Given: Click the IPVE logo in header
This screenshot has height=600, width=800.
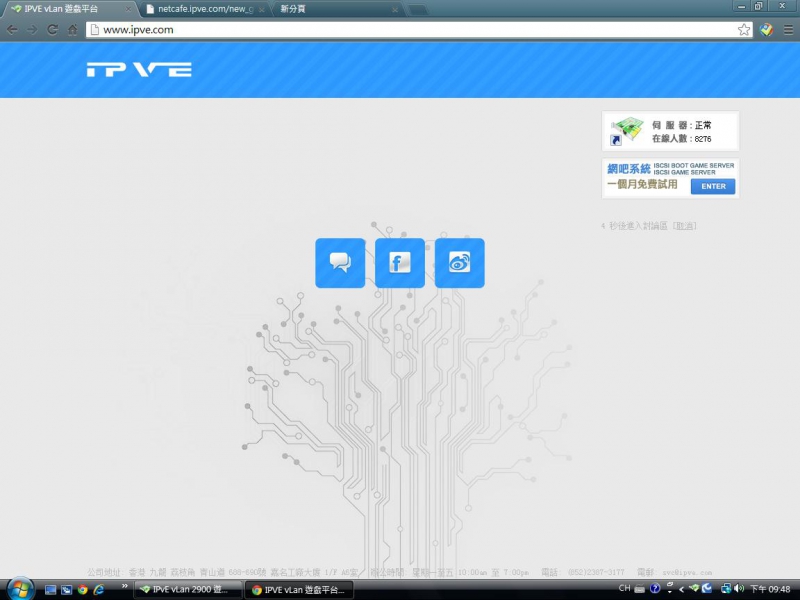Looking at the screenshot, I should click(138, 70).
